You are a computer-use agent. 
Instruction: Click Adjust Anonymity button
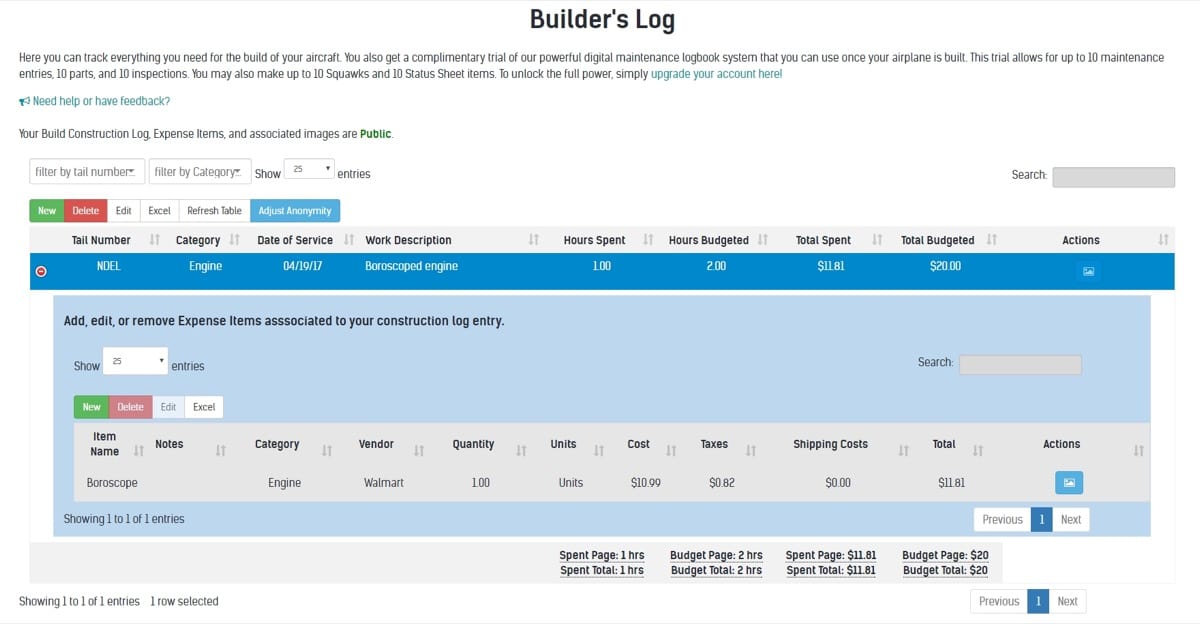295,211
